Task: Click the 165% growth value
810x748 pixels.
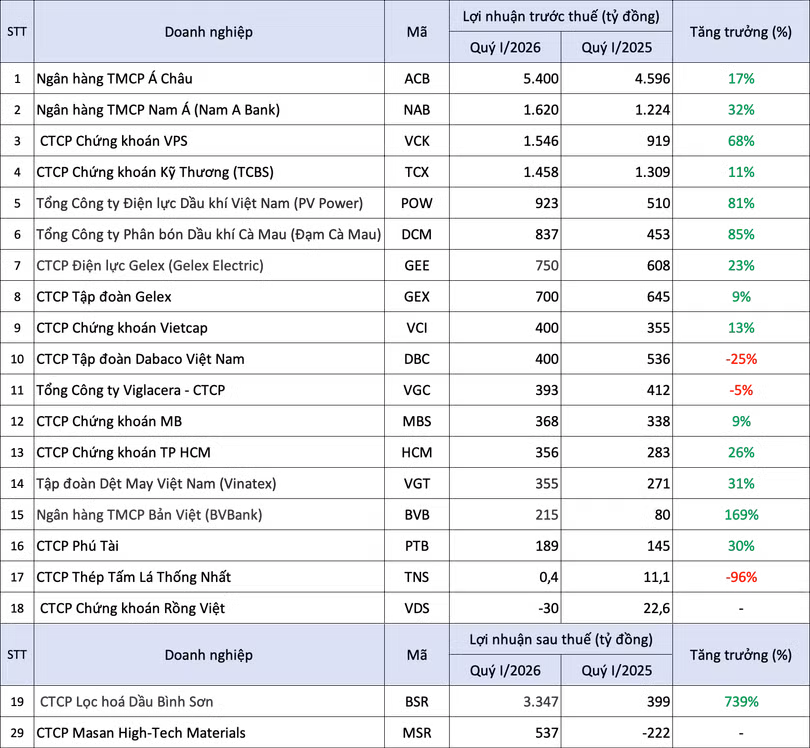Action: [741, 515]
